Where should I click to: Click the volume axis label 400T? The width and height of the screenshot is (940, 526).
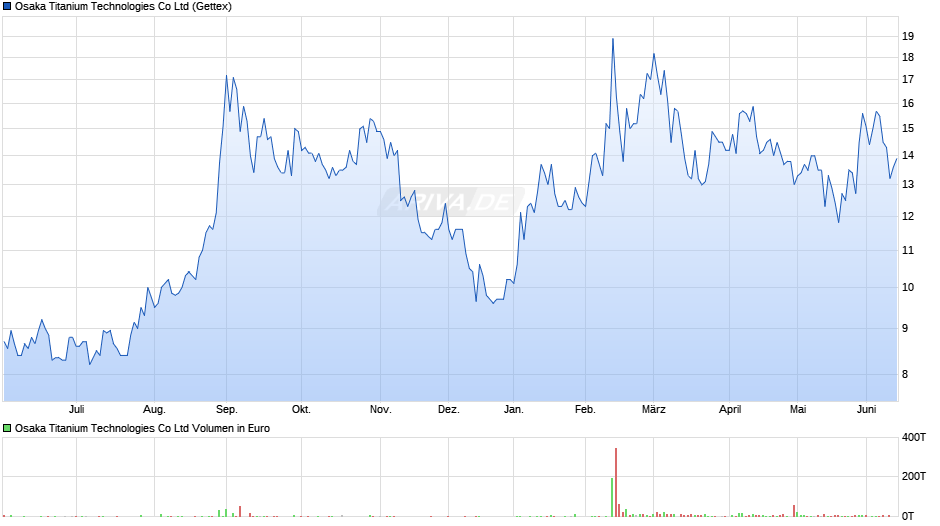click(x=914, y=437)
